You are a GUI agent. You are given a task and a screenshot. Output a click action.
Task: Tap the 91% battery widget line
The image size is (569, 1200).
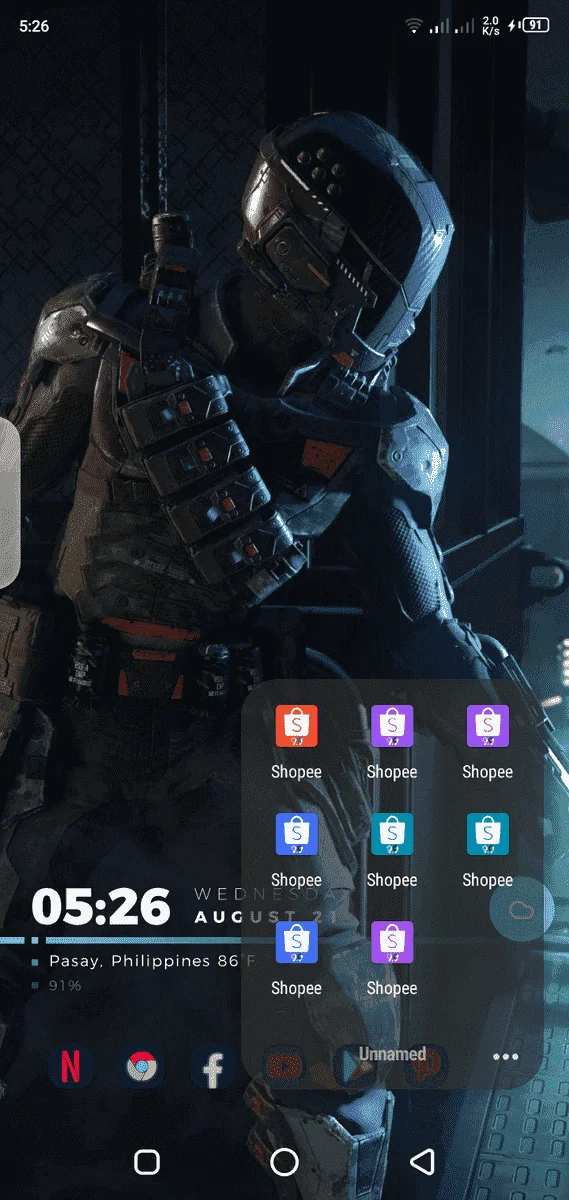click(x=65, y=985)
